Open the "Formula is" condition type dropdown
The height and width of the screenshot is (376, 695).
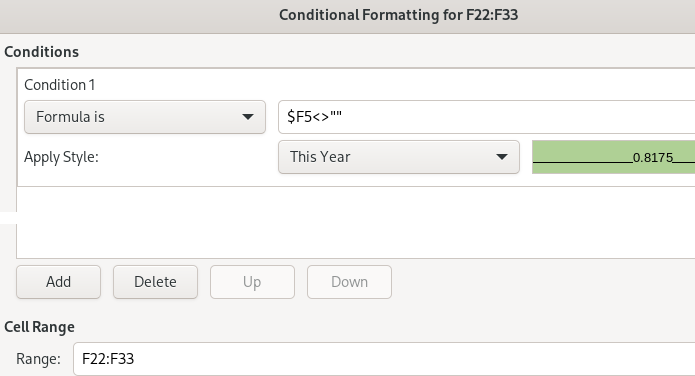[145, 117]
